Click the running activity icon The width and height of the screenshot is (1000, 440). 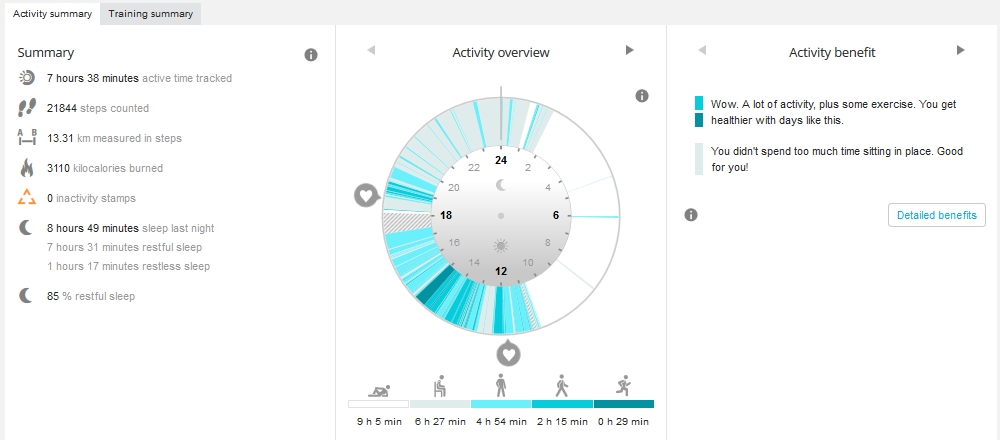(623, 386)
